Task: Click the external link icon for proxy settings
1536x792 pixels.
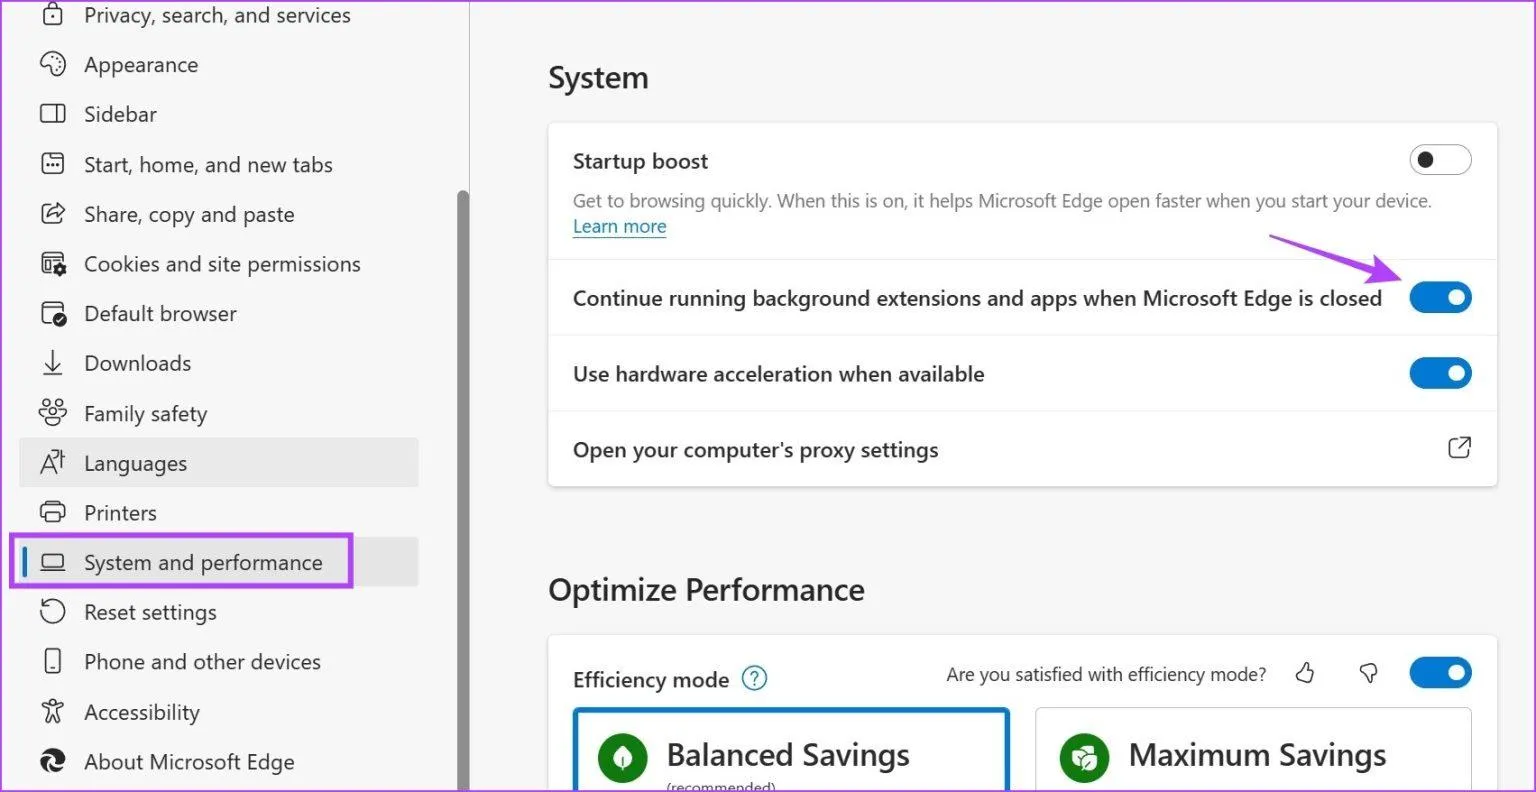Action: click(1460, 448)
